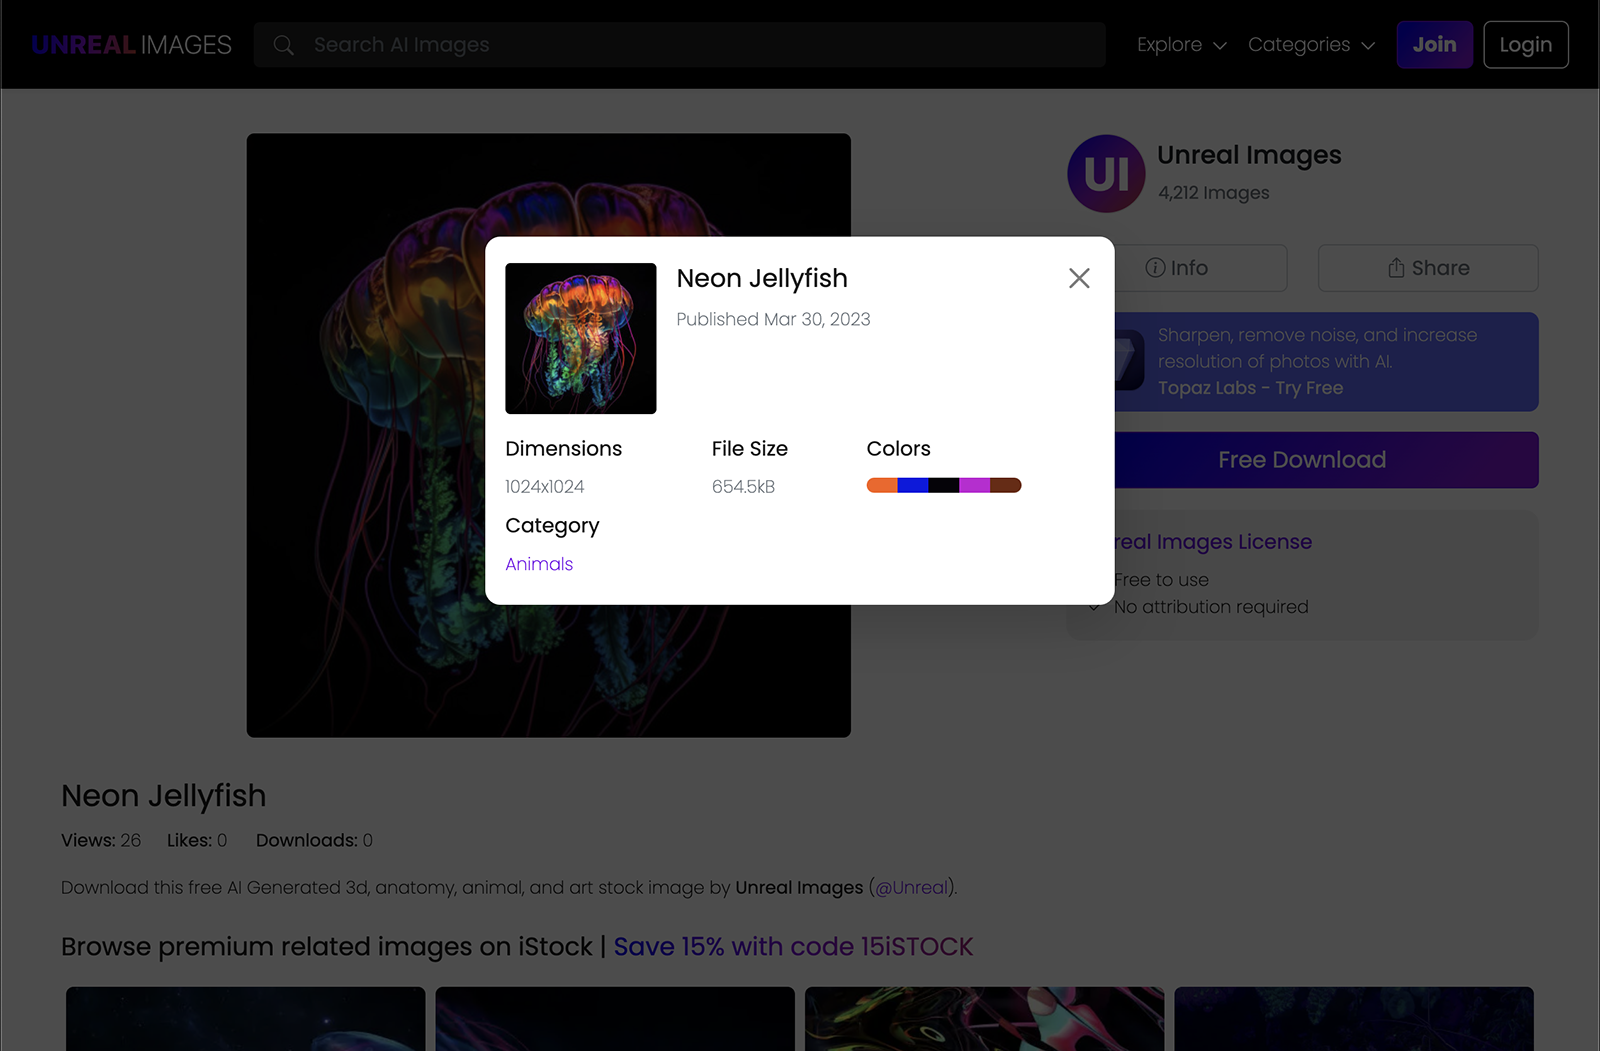Open the Topaz Labs Try Free ad

(1326, 362)
